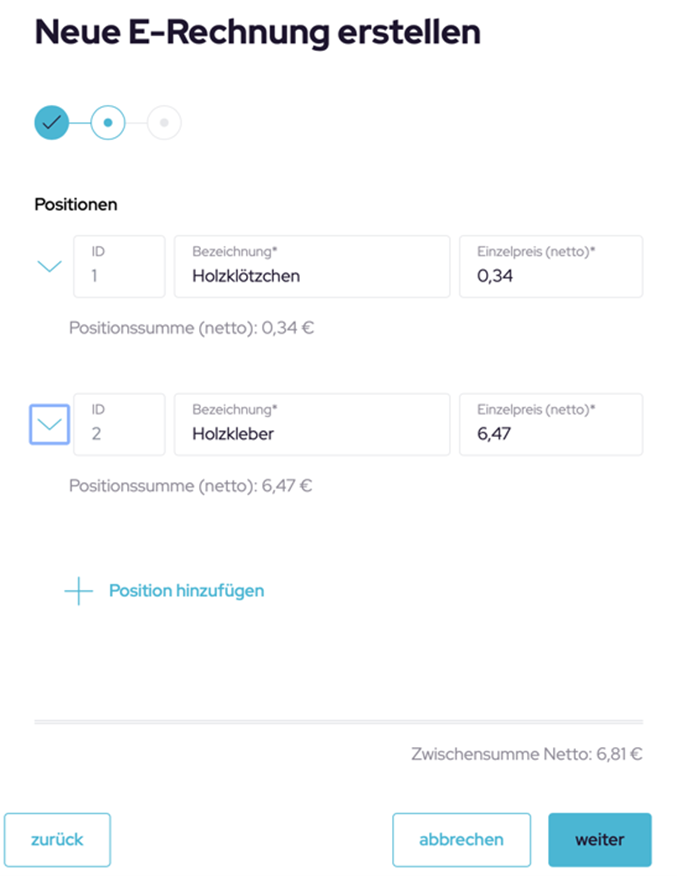Click the Einzelpreis field showing 6,47
The image size is (677, 876).
point(550,424)
